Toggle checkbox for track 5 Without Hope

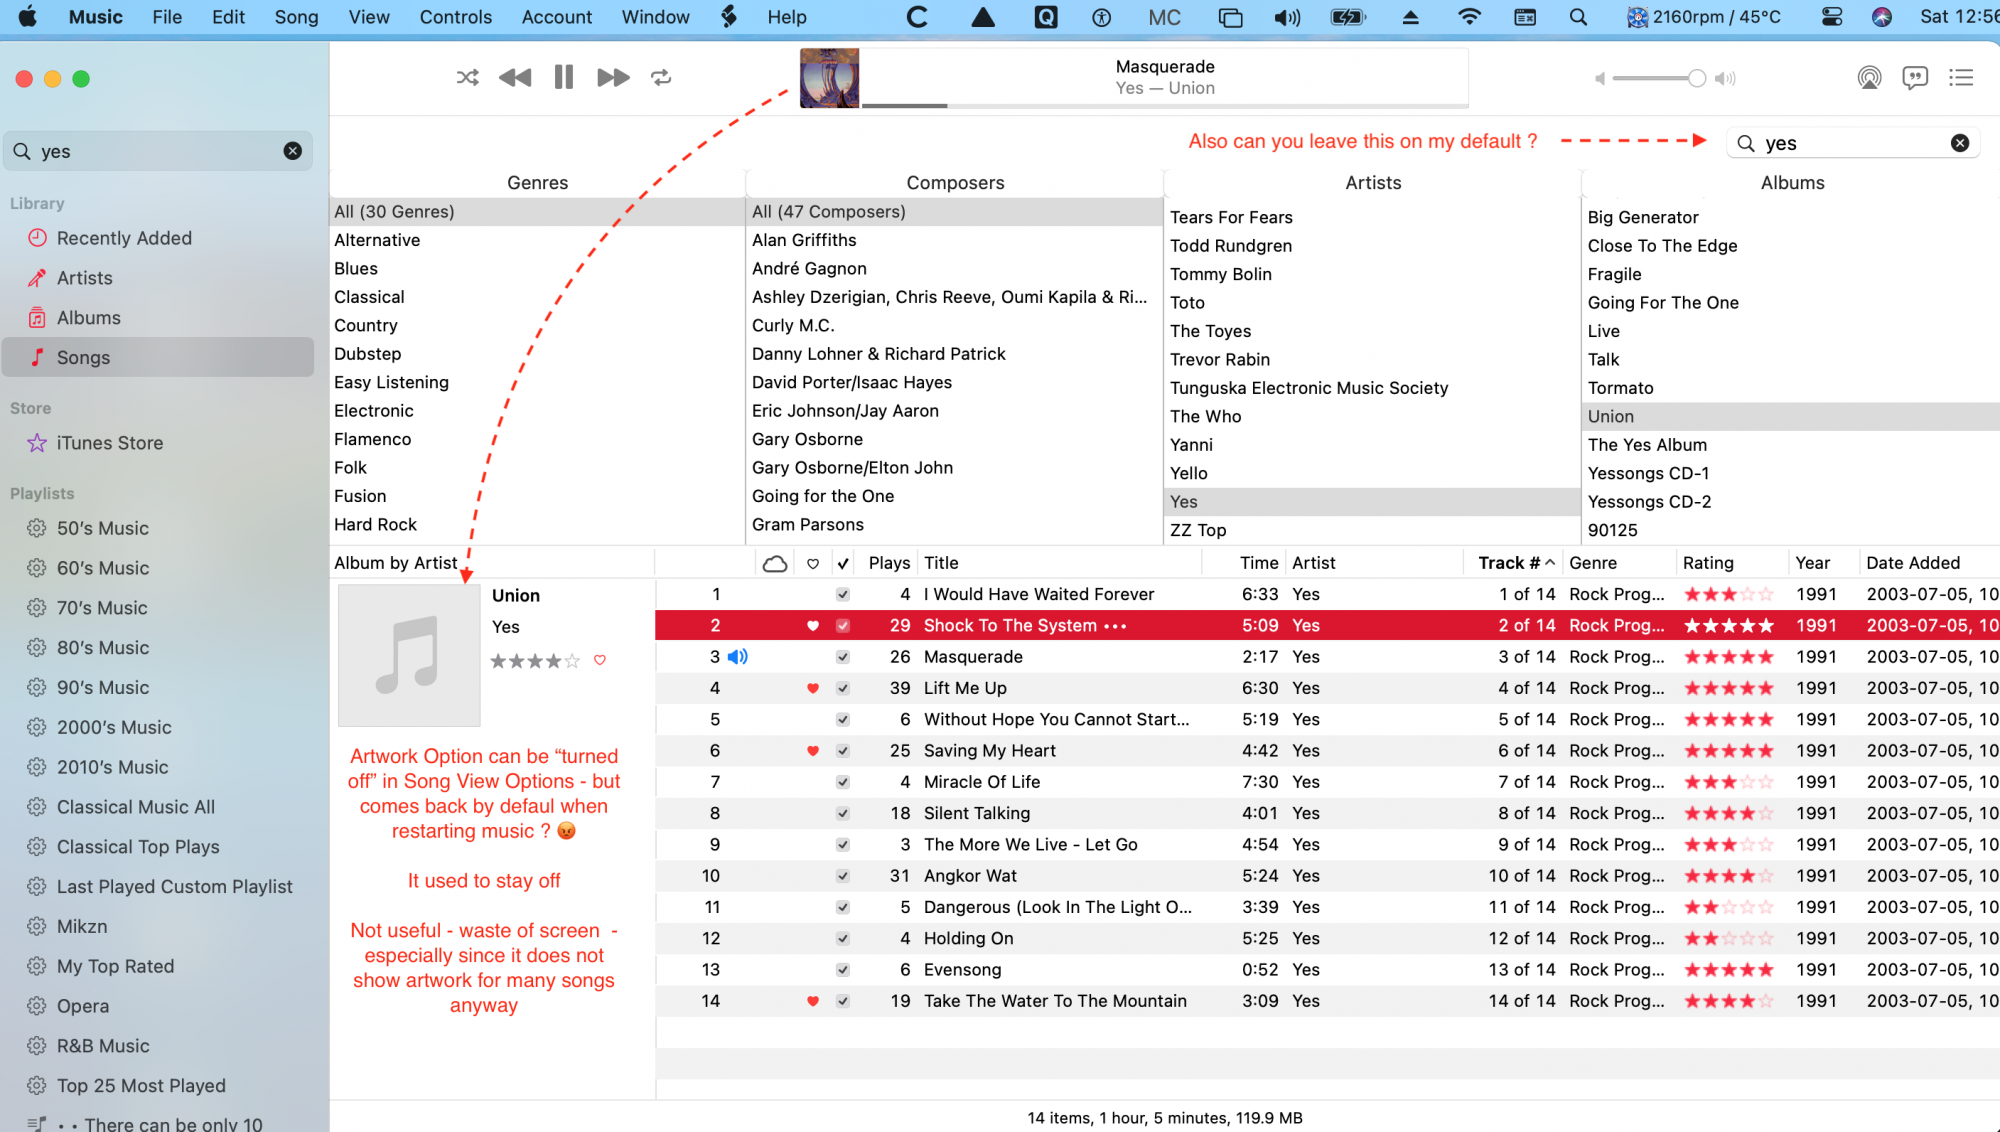click(843, 718)
